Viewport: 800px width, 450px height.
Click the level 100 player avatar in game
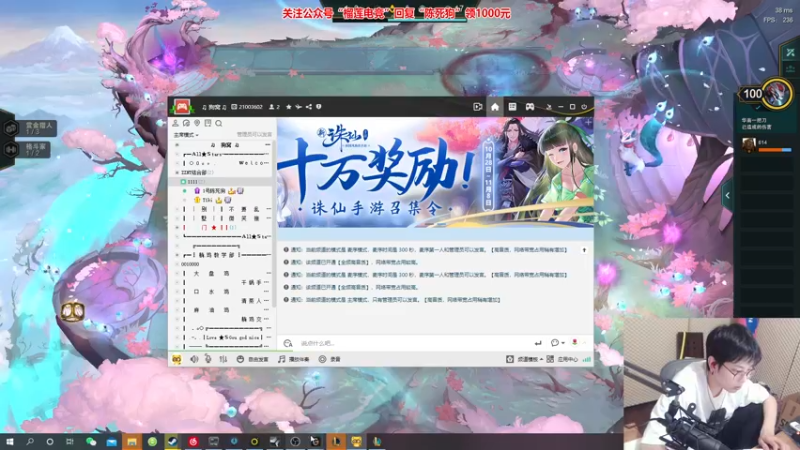(776, 93)
